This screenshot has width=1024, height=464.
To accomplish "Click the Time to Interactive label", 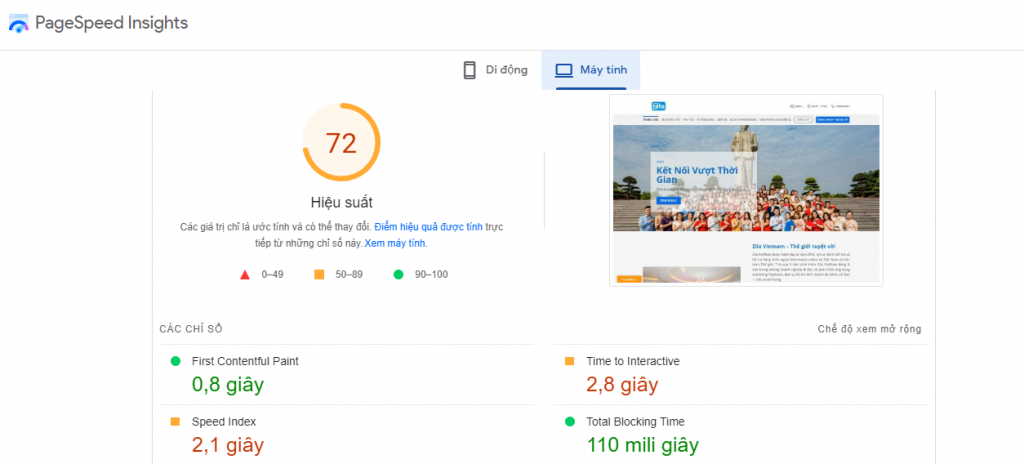I will click(x=633, y=361).
